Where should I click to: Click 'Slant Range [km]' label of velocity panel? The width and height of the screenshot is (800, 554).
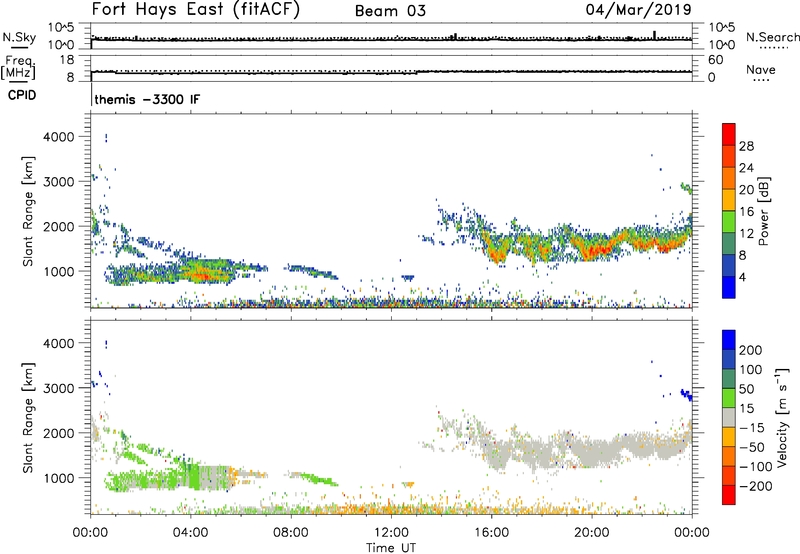[28, 418]
